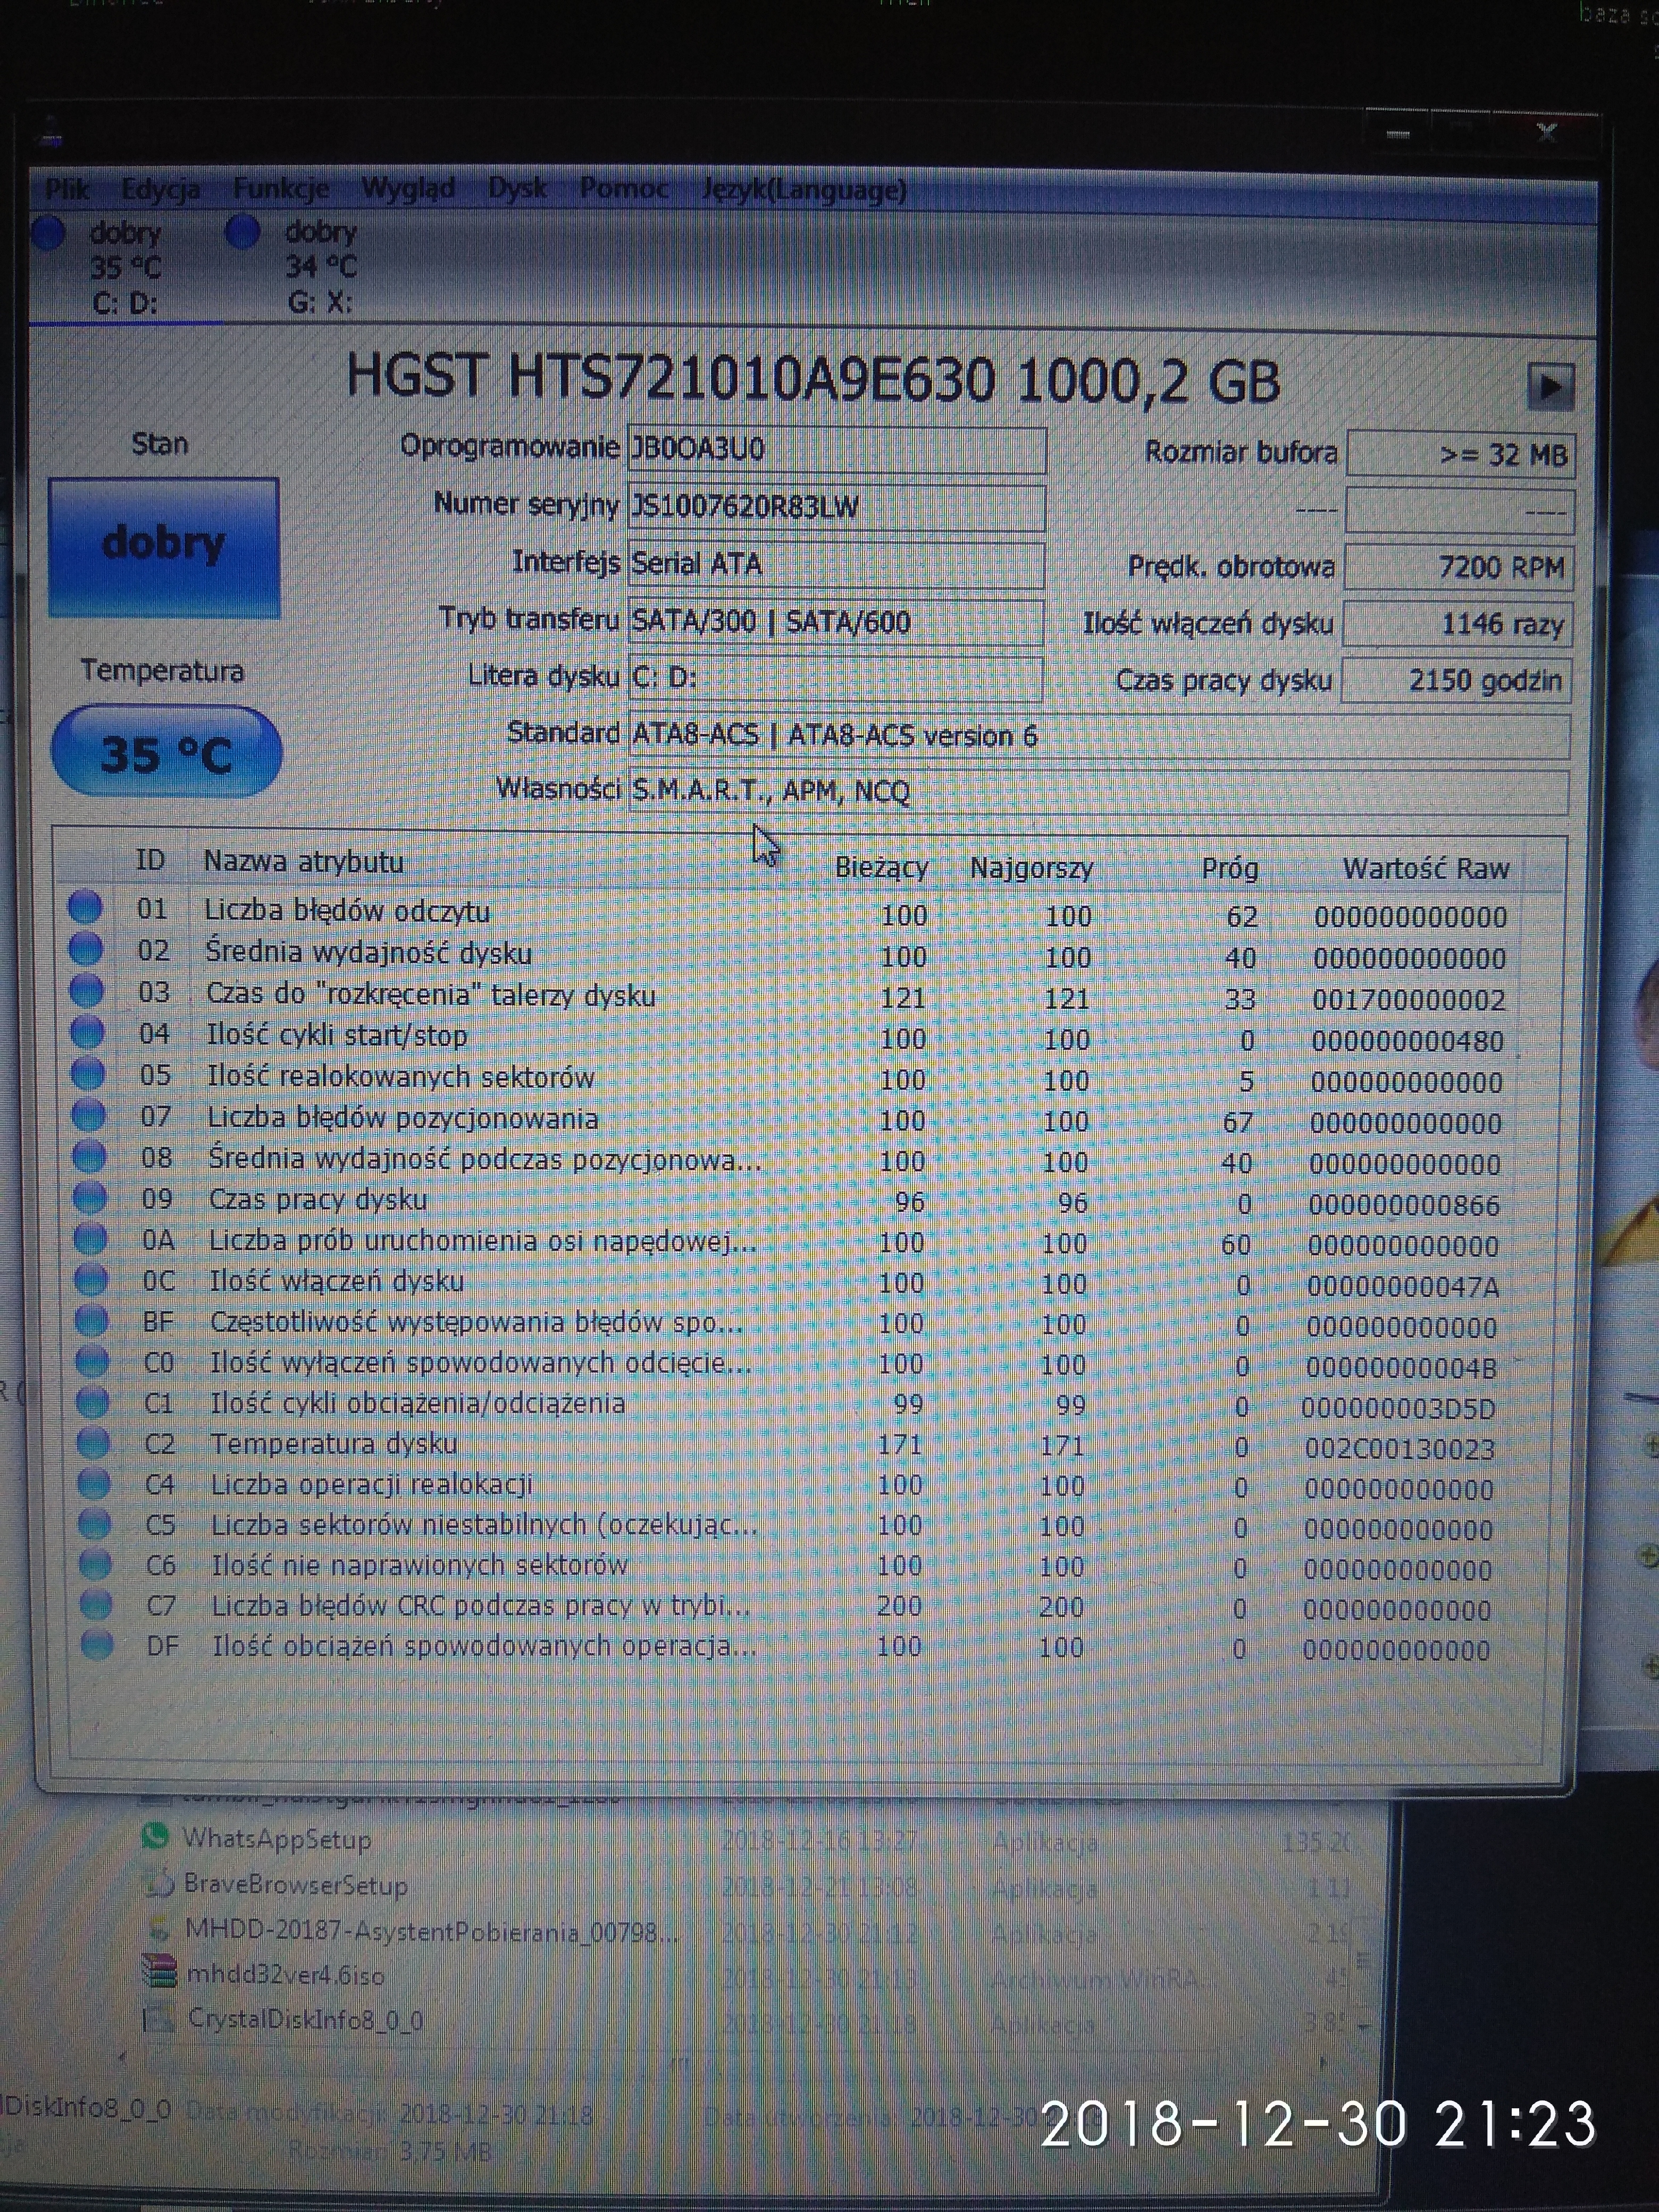Click status dot for 'Ilość realokowanych sektorów'
1659x2212 pixels.
coord(88,1074)
